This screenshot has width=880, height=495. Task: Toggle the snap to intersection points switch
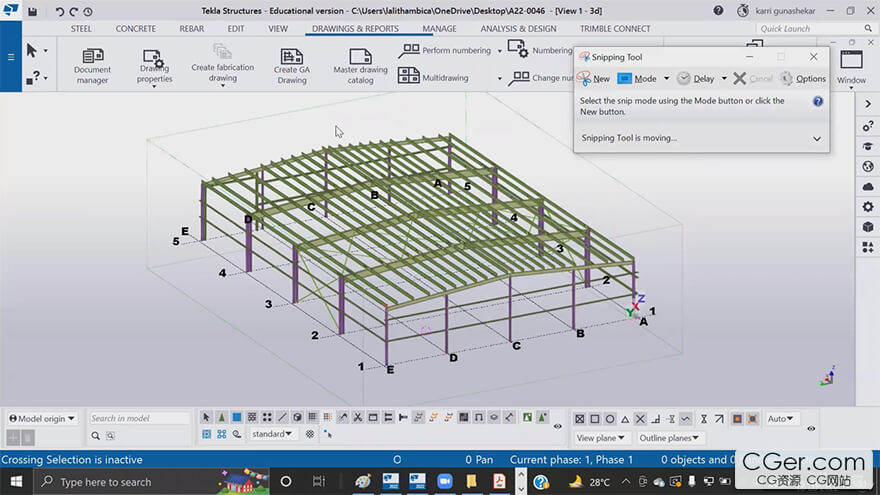click(x=640, y=419)
